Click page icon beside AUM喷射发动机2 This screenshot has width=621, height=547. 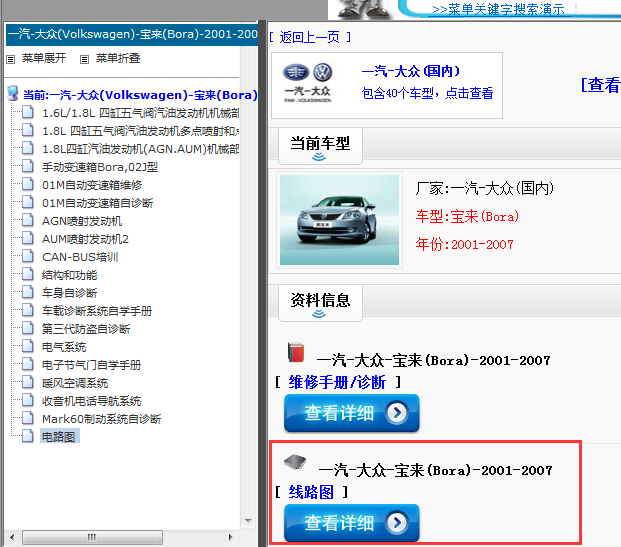pos(28,238)
